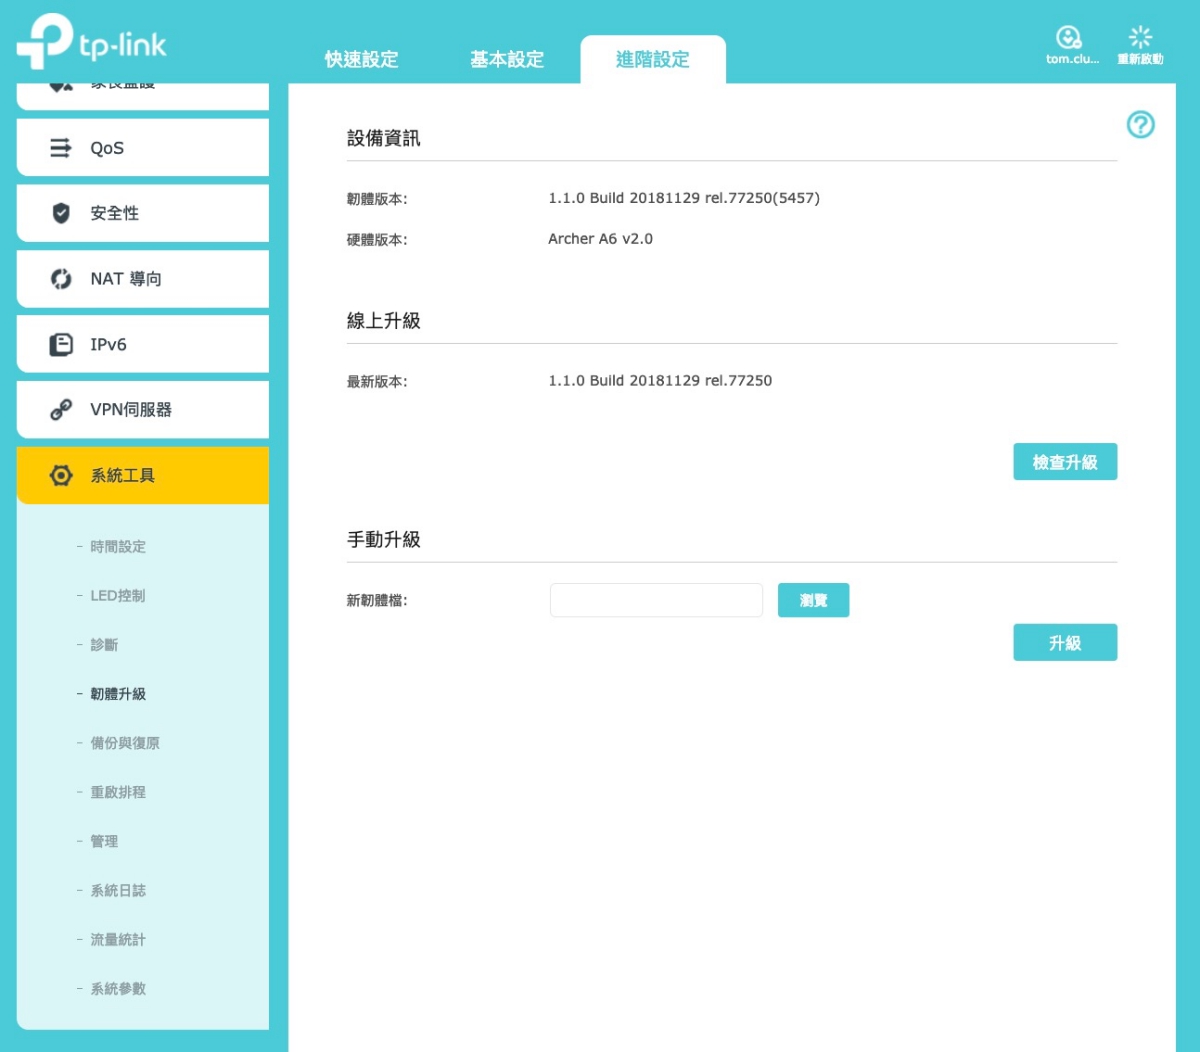Click the IPv6 icon in sidebar
The image size is (1200, 1052).
(61, 345)
